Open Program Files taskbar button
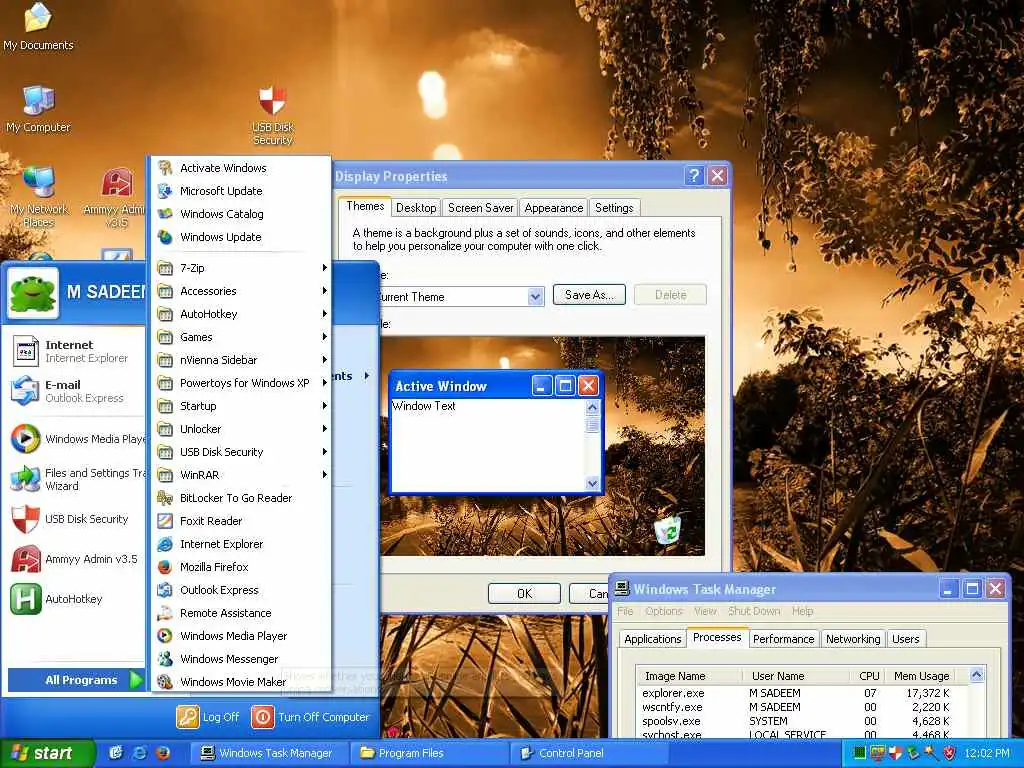1024x768 pixels. (430, 753)
